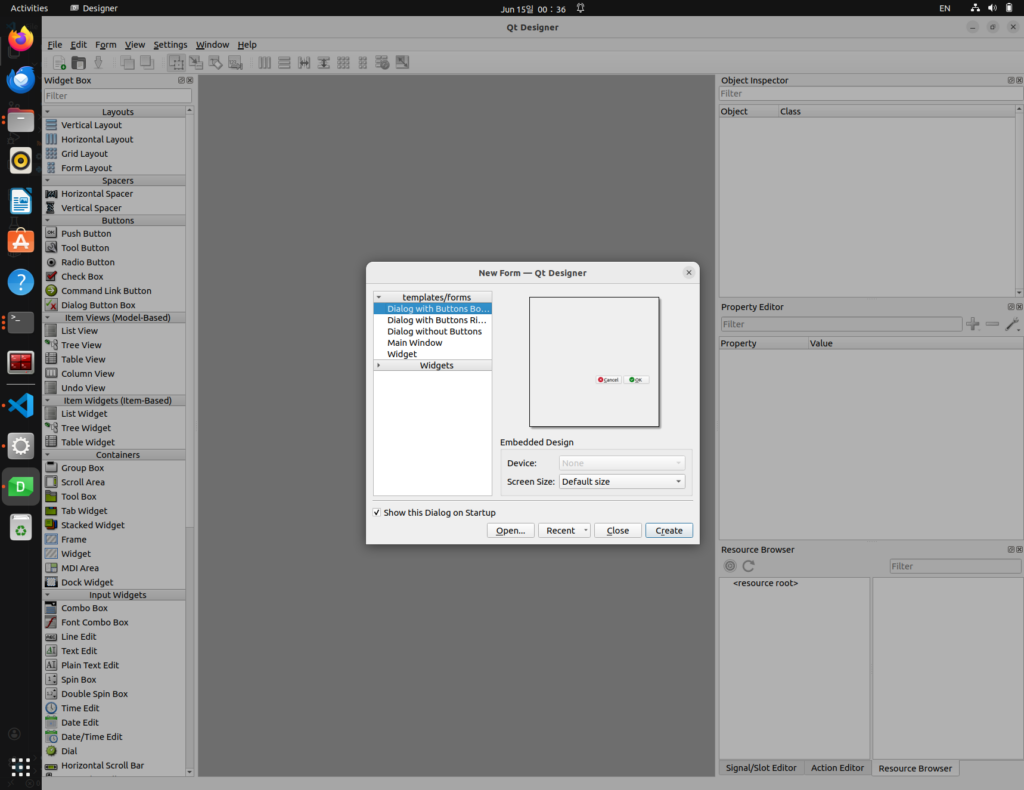Select the Edit Buddies mode icon
This screenshot has width=1024, height=790.
coord(216,63)
